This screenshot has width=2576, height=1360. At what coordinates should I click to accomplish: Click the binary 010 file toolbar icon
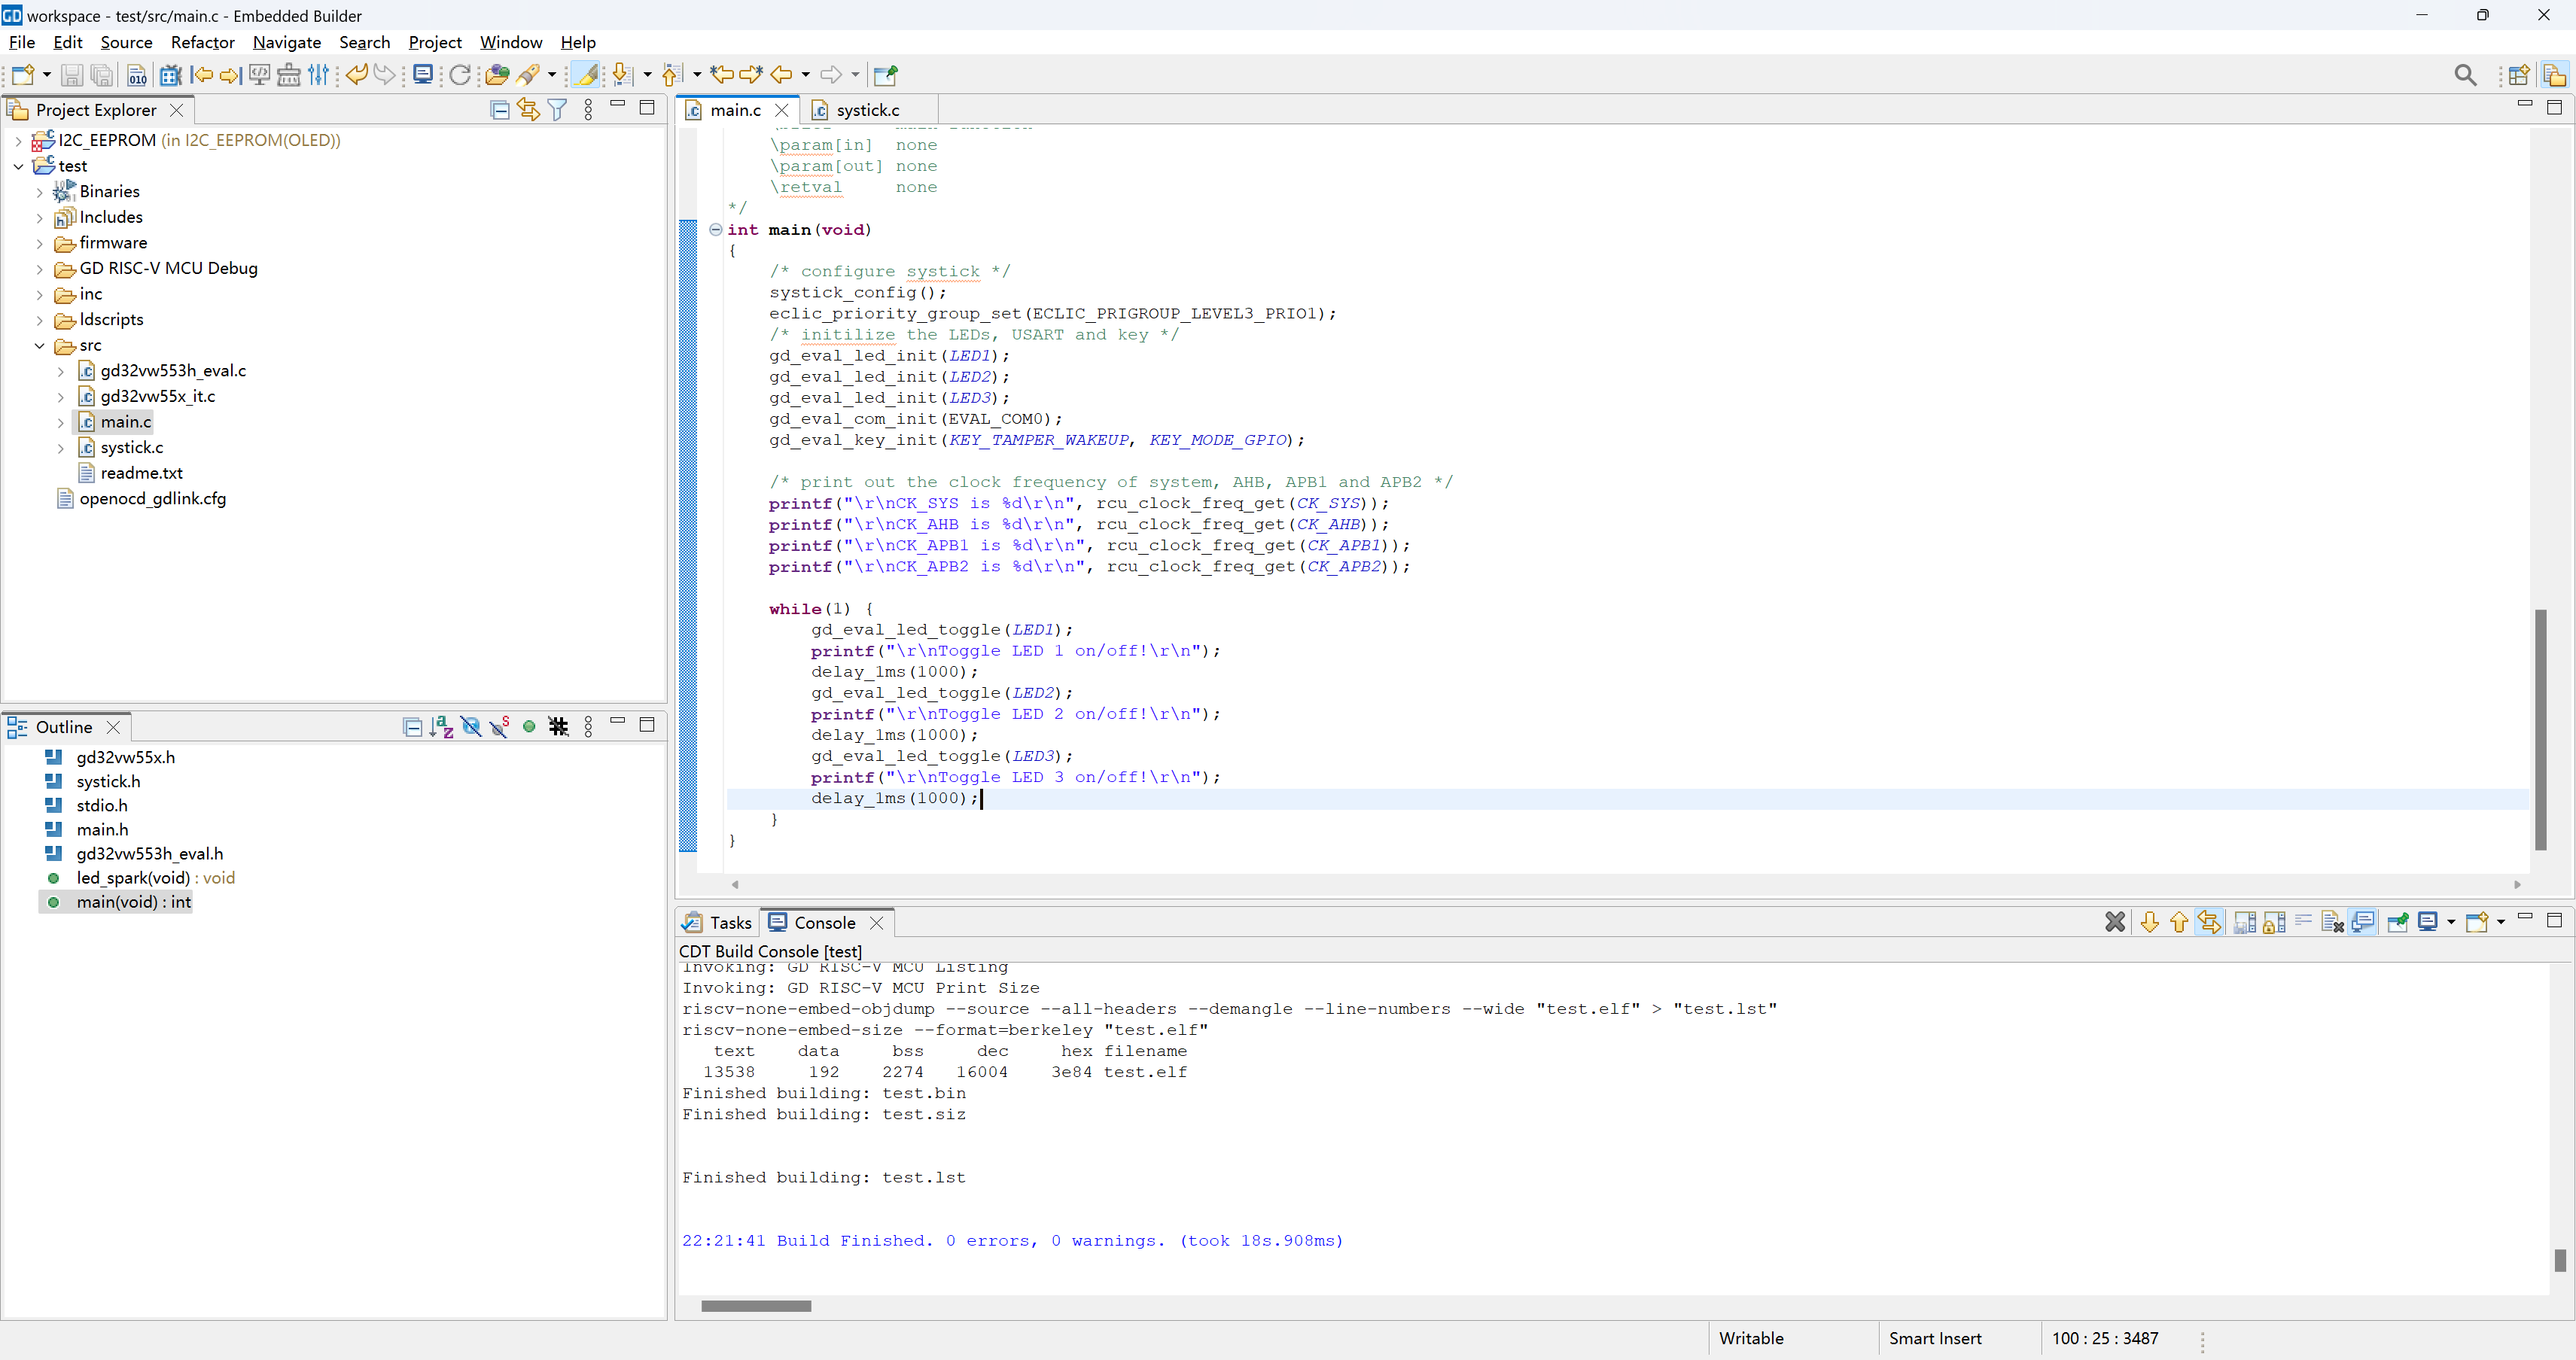[137, 75]
